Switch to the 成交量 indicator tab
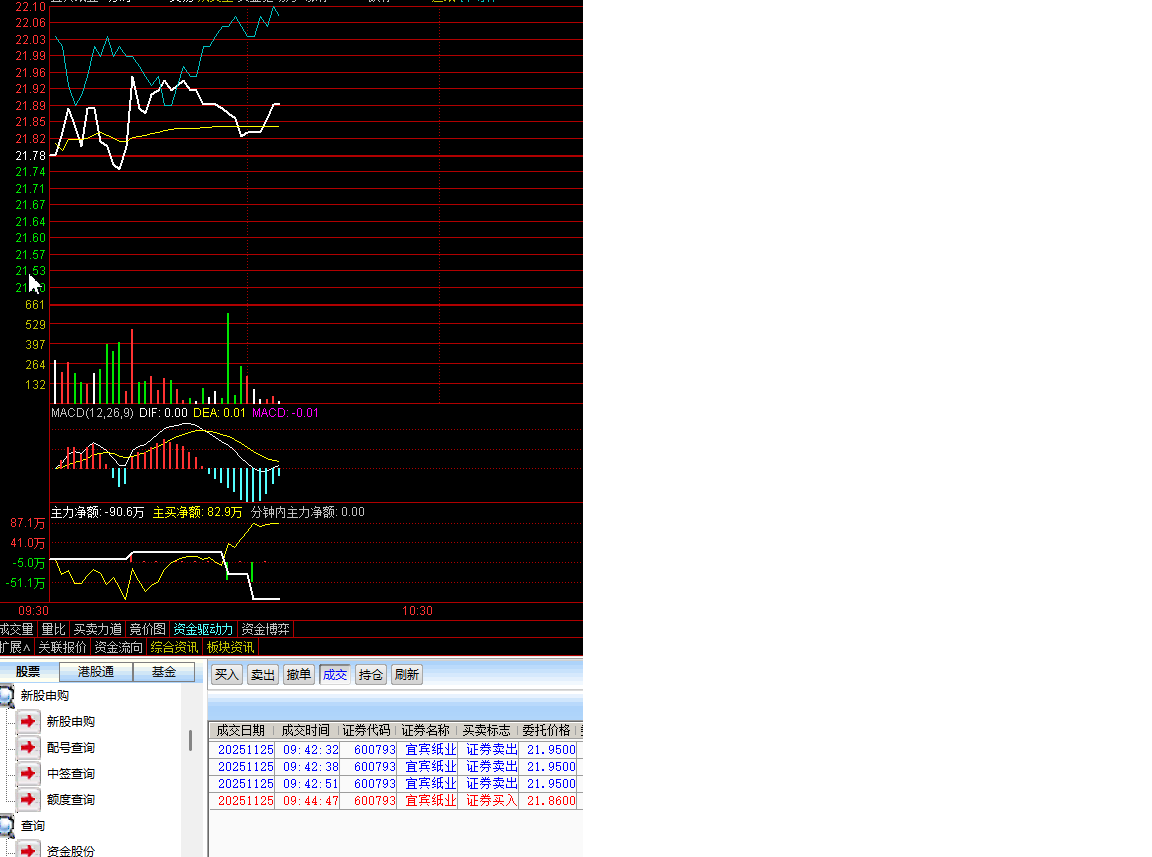Screen dimensions: 1152x857 click(x=17, y=629)
